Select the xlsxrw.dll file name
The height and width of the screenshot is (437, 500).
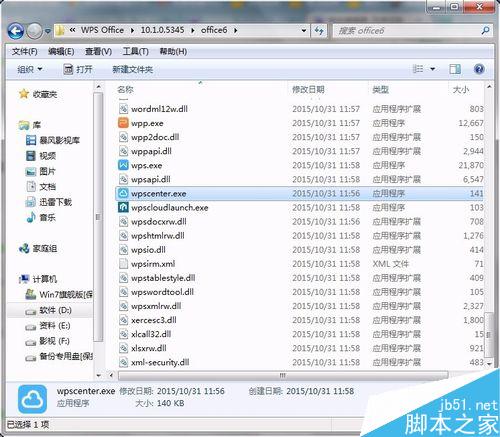pos(149,348)
